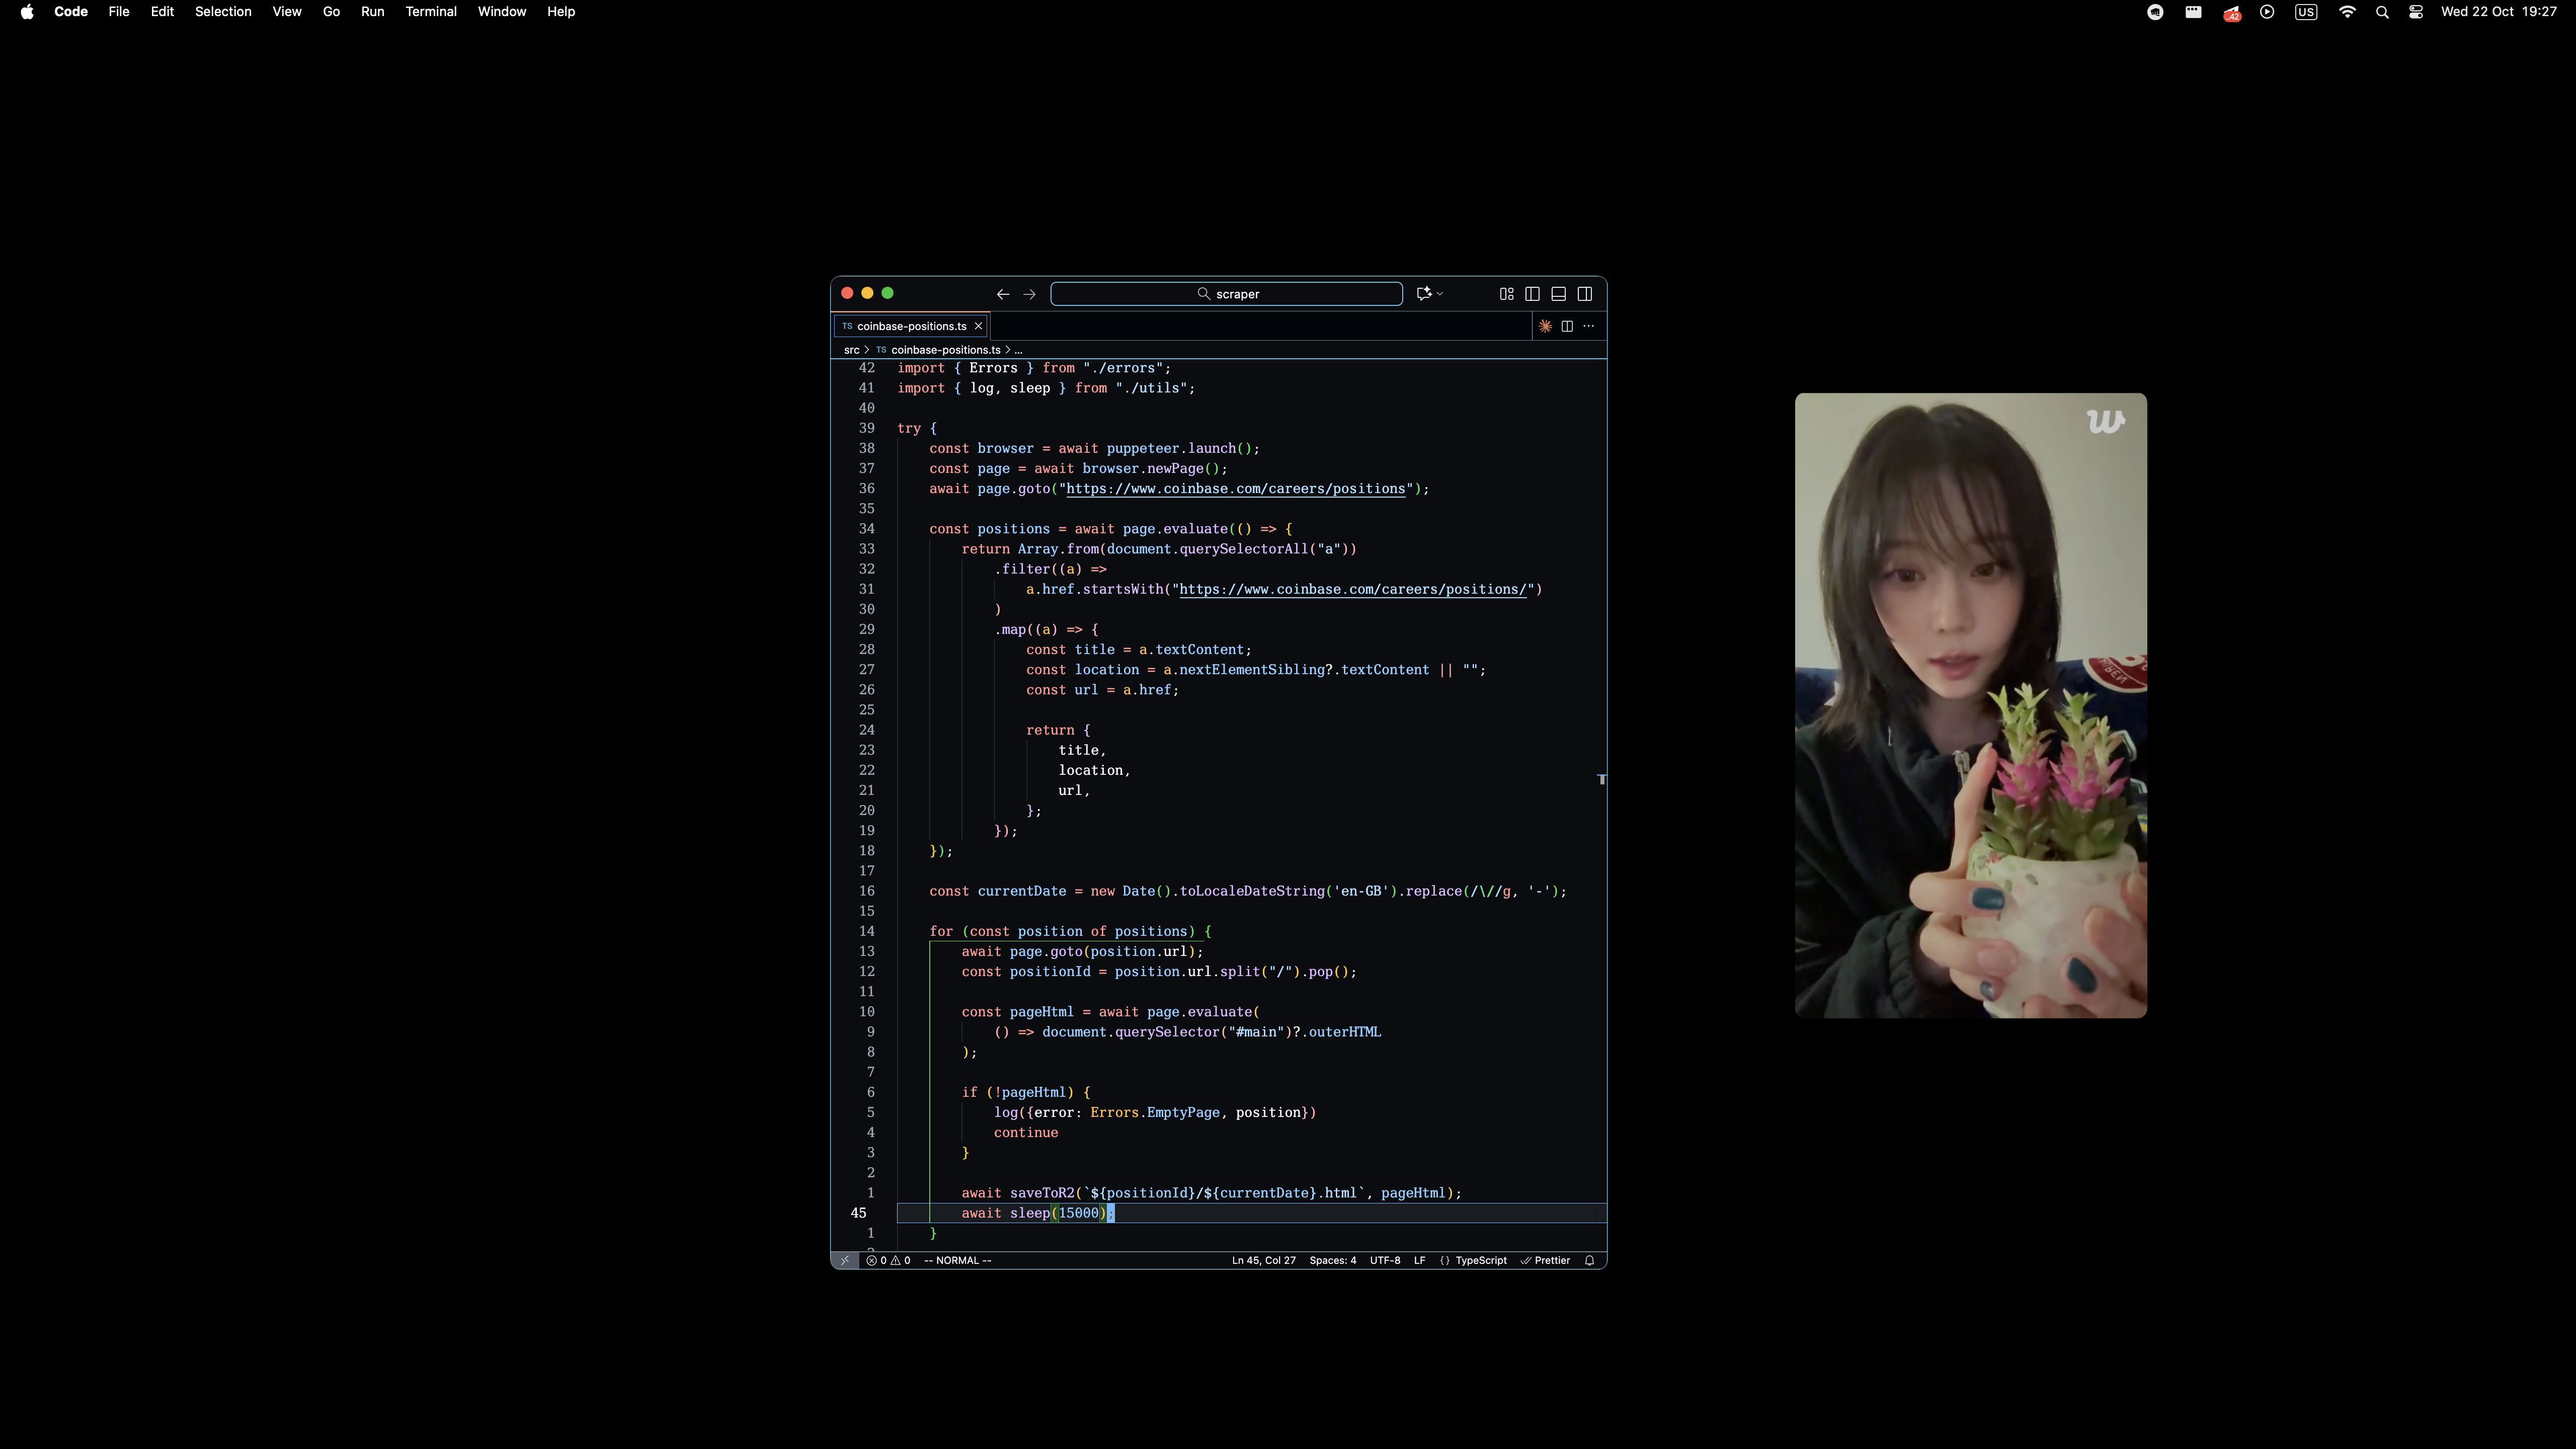Expand the Copilot chat dropdown arrow

point(1440,294)
